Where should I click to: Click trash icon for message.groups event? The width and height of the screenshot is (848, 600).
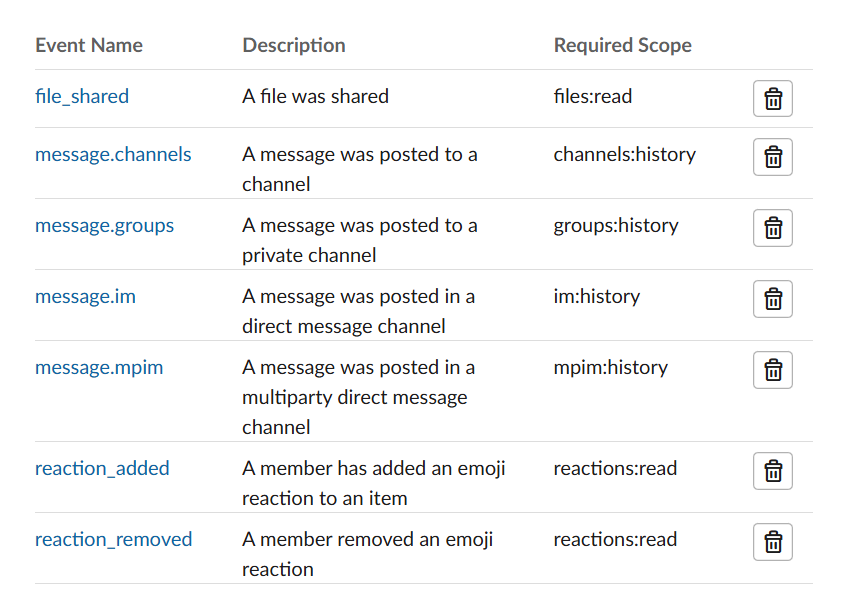[773, 228]
